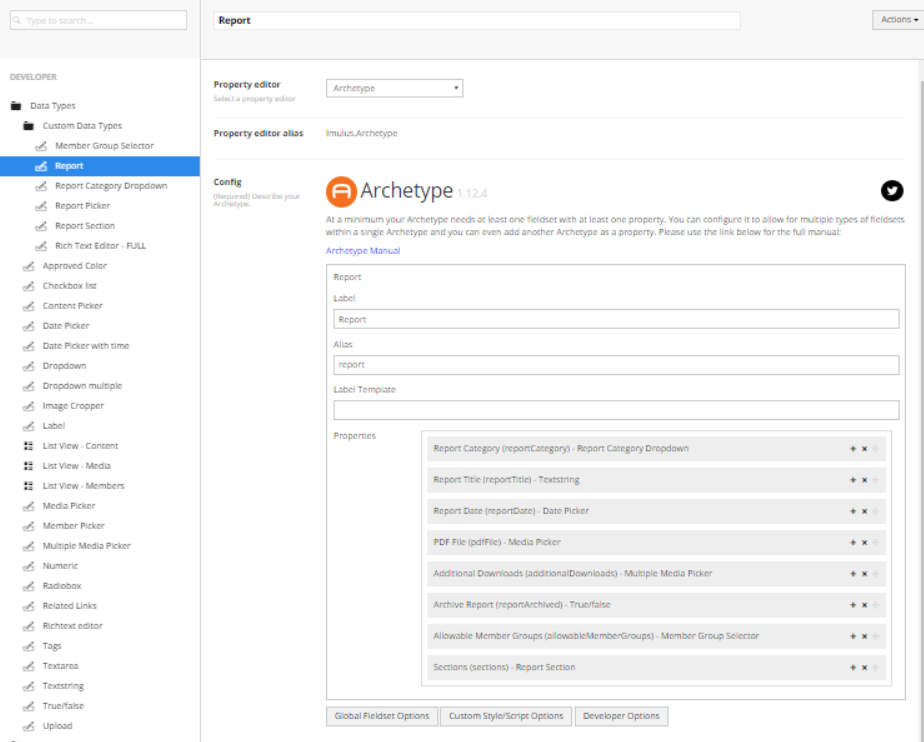
Task: Open the Property editor dropdown
Action: tap(394, 88)
